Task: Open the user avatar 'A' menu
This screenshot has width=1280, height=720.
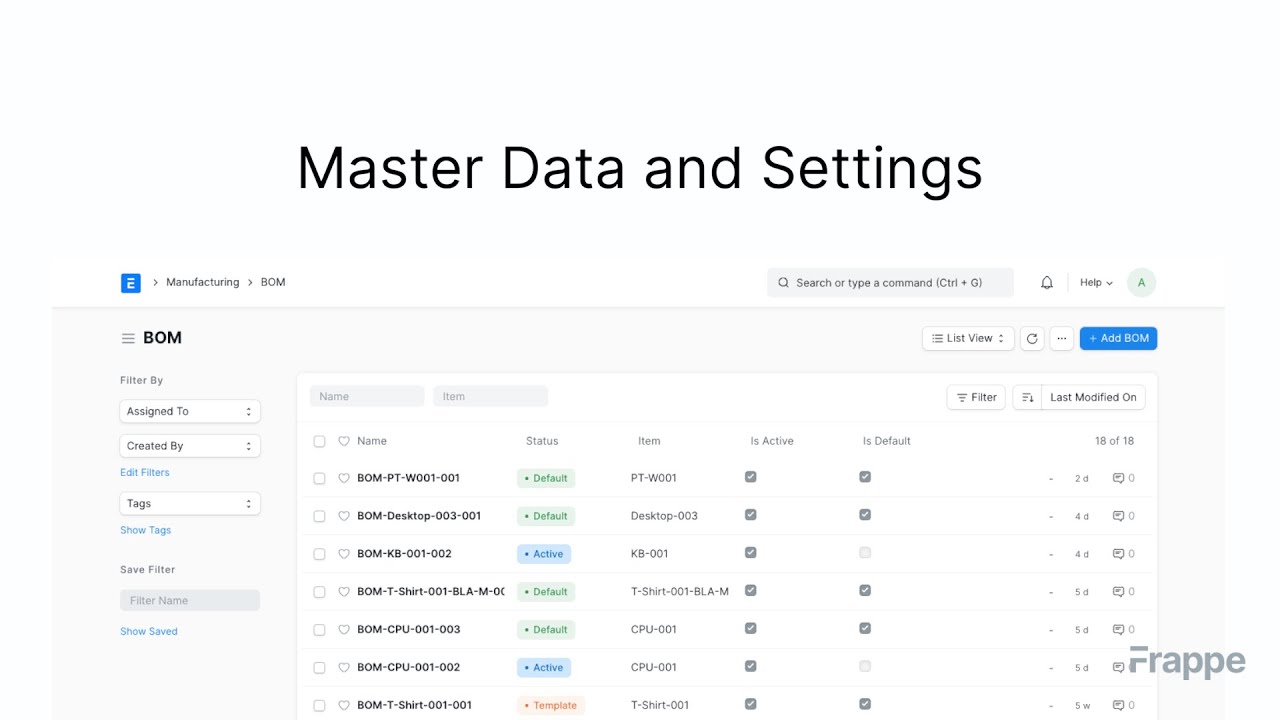Action: click(1141, 283)
